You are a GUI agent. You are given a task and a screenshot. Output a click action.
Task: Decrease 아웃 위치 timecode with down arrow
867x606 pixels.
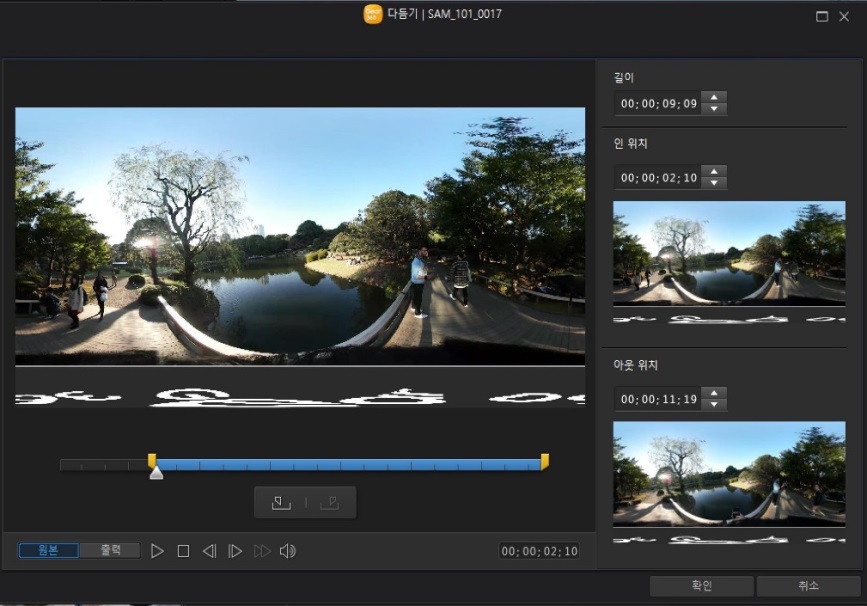714,404
